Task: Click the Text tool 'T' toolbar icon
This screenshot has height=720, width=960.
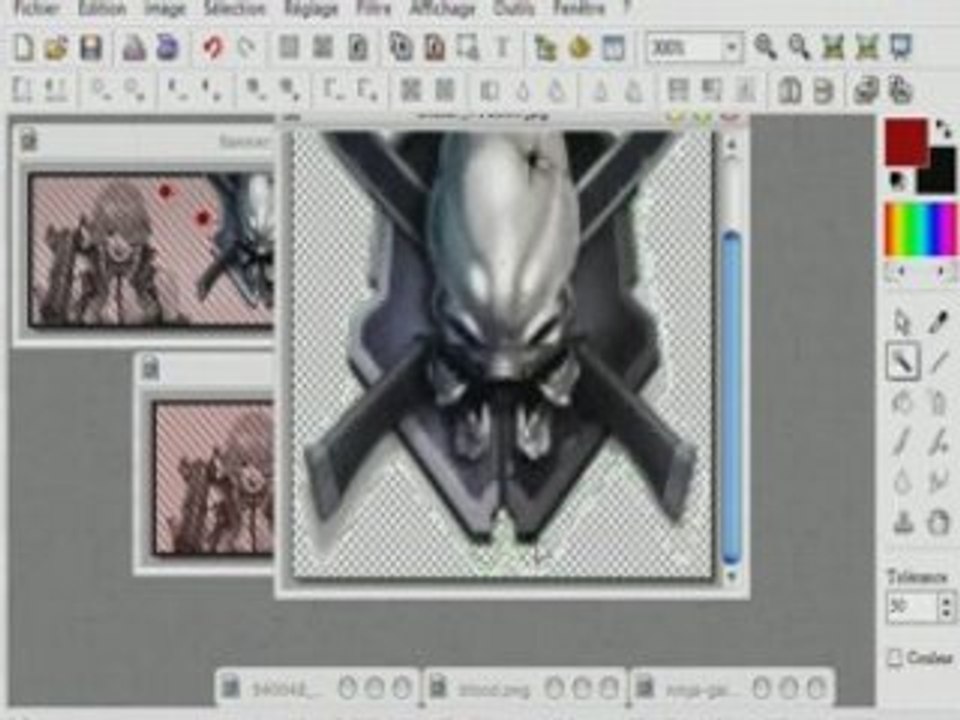Action: pos(502,48)
